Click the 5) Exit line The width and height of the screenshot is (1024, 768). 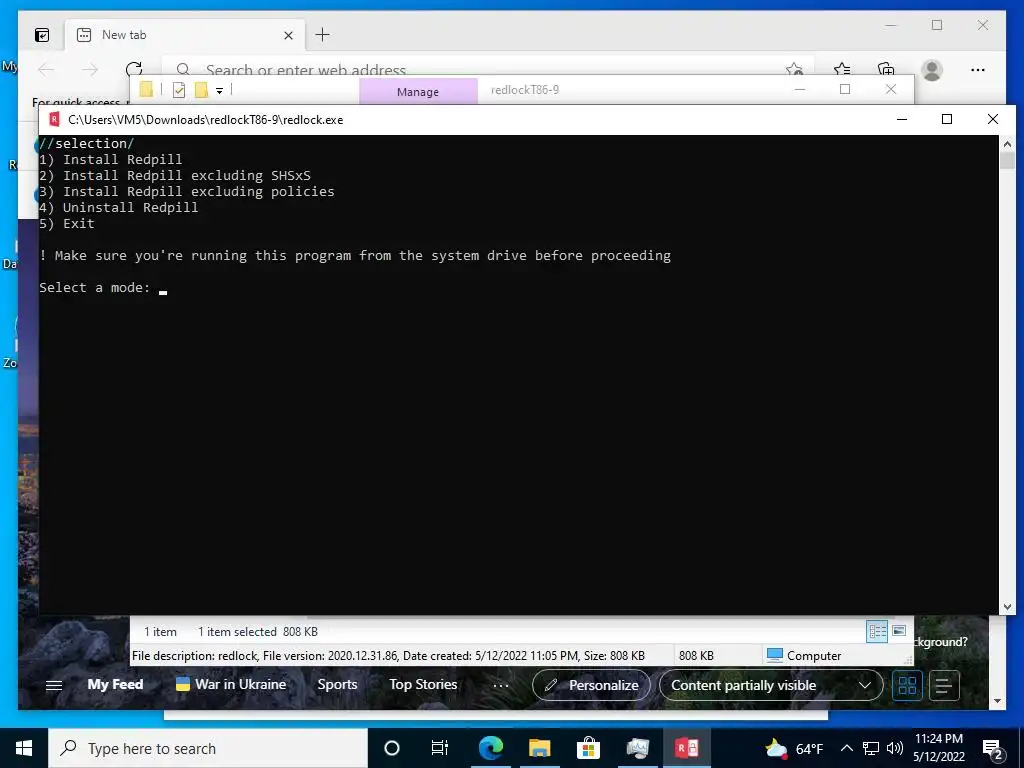tap(67, 223)
